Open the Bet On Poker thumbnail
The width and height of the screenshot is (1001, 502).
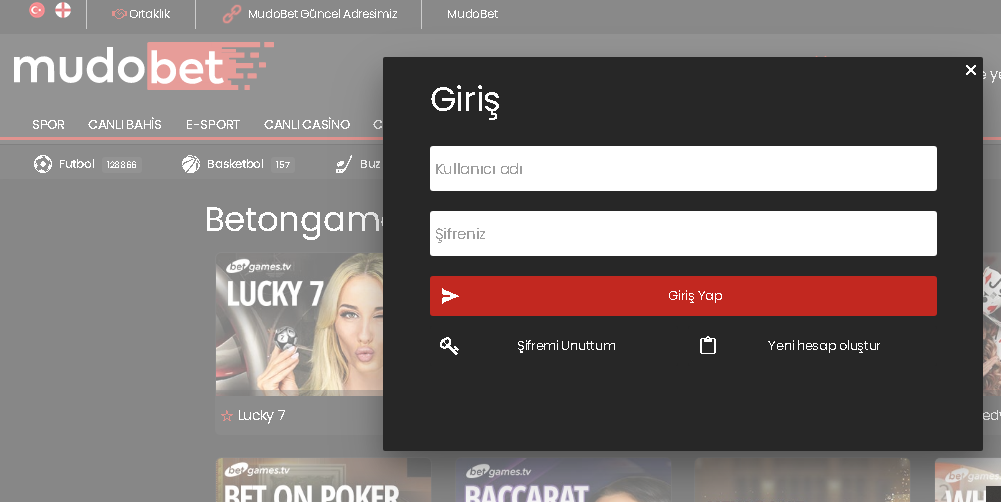[x=323, y=480]
